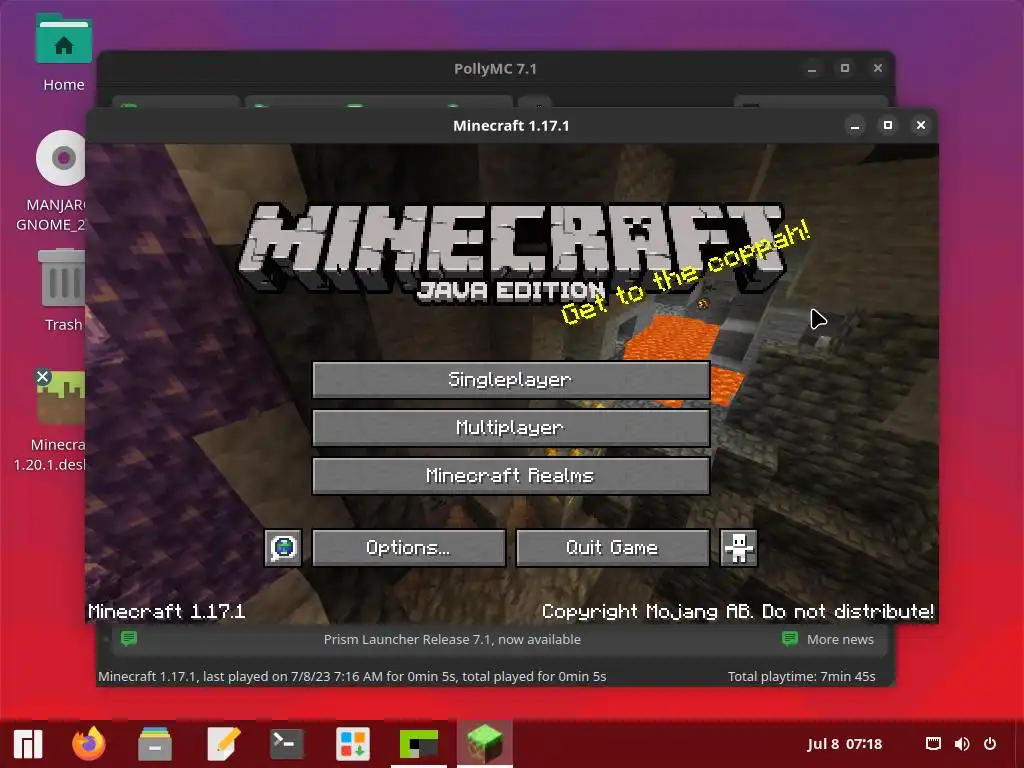Click the clock showing Jul 8 07:18
This screenshot has height=768, width=1024.
click(x=844, y=744)
